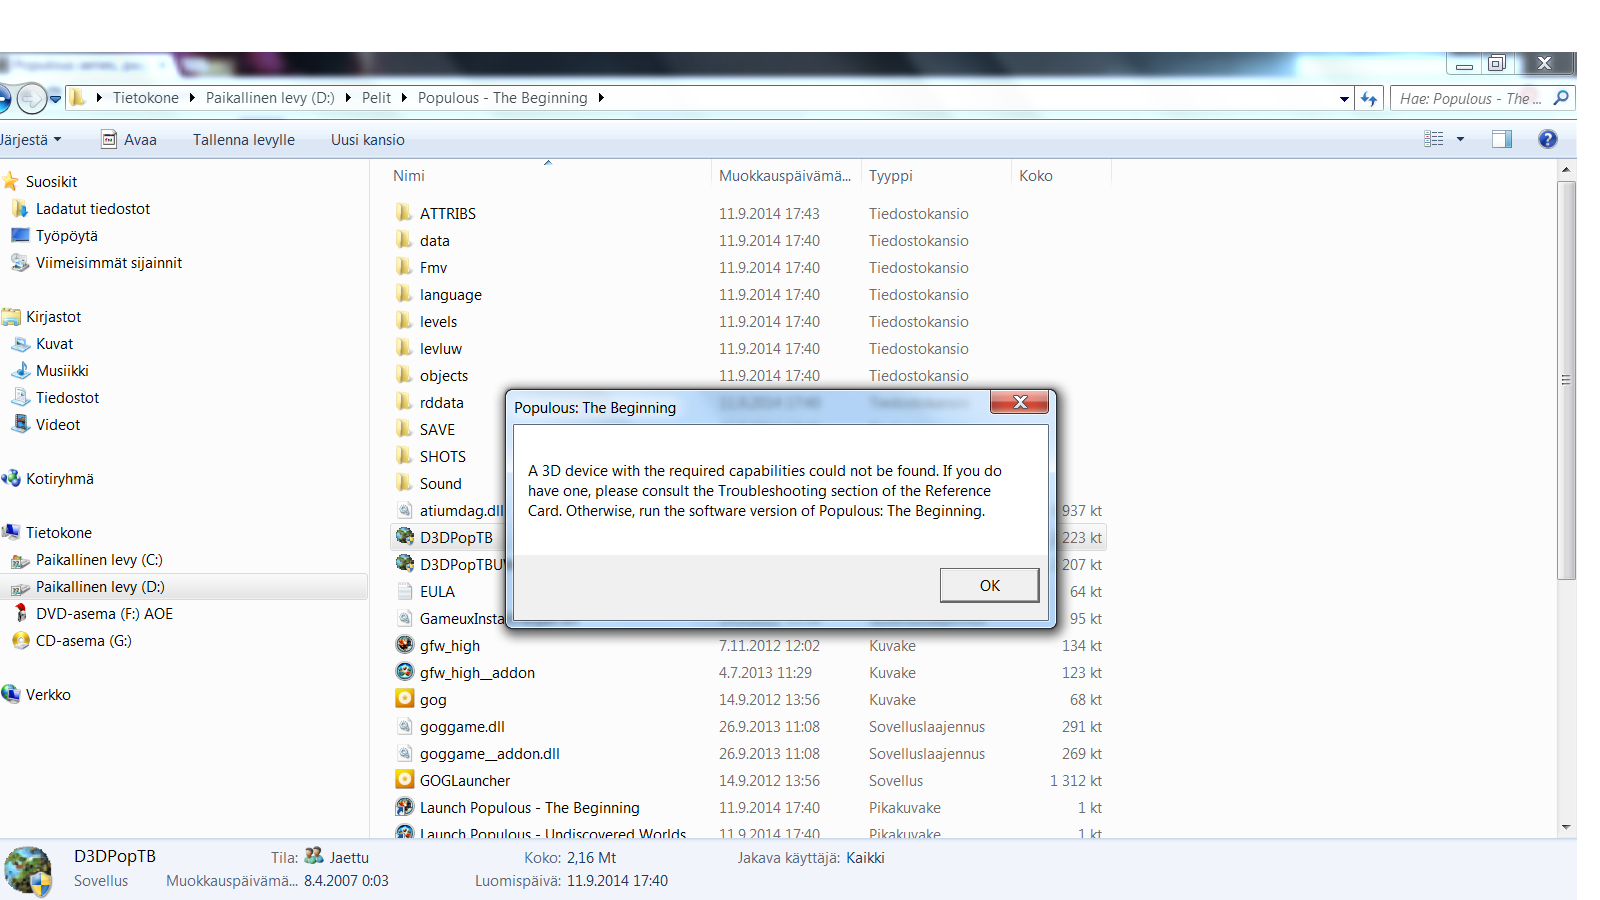Select the Sound folder icon
Screen dimensions: 1600x900
pyautogui.click(x=404, y=483)
